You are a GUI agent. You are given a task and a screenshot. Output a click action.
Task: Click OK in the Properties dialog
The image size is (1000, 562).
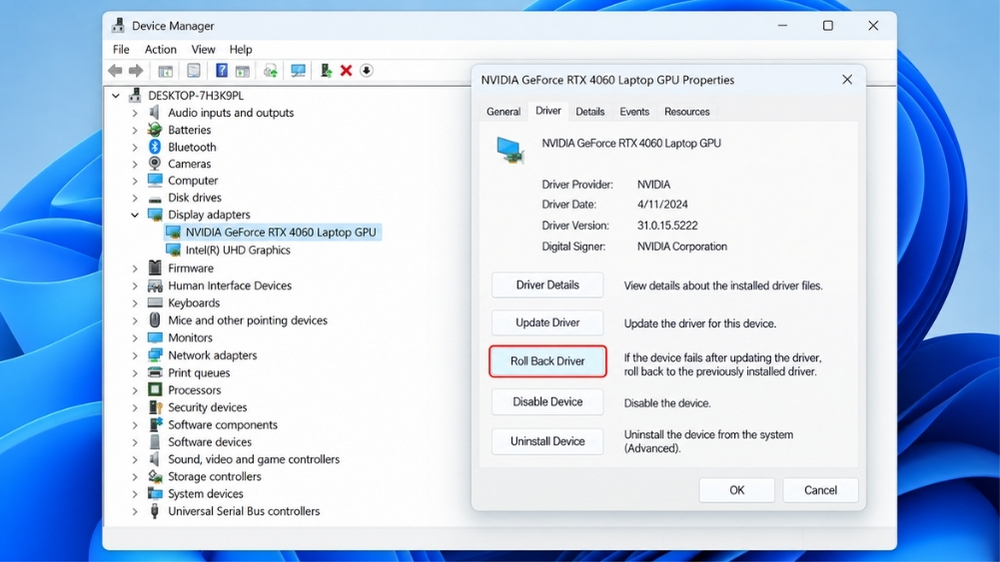pyautogui.click(x=737, y=490)
